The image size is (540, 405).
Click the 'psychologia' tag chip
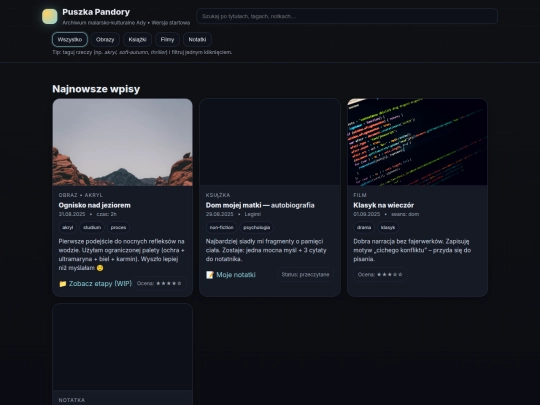257,227
